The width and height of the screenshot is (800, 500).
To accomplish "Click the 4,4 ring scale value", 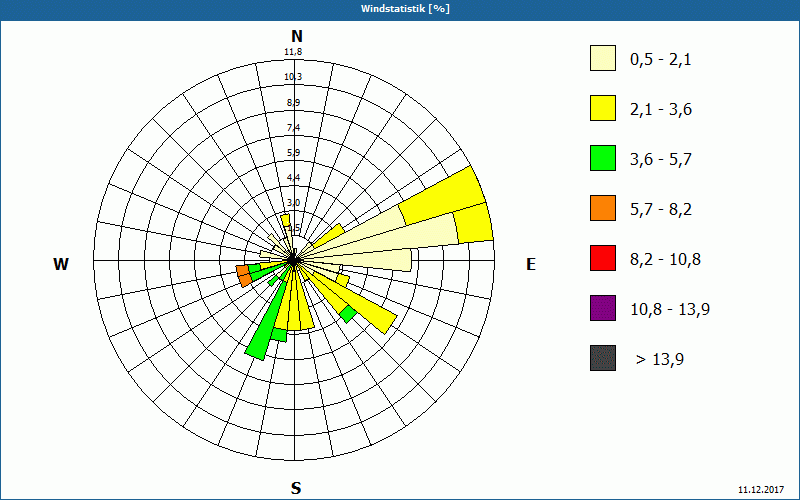I will 293,178.
